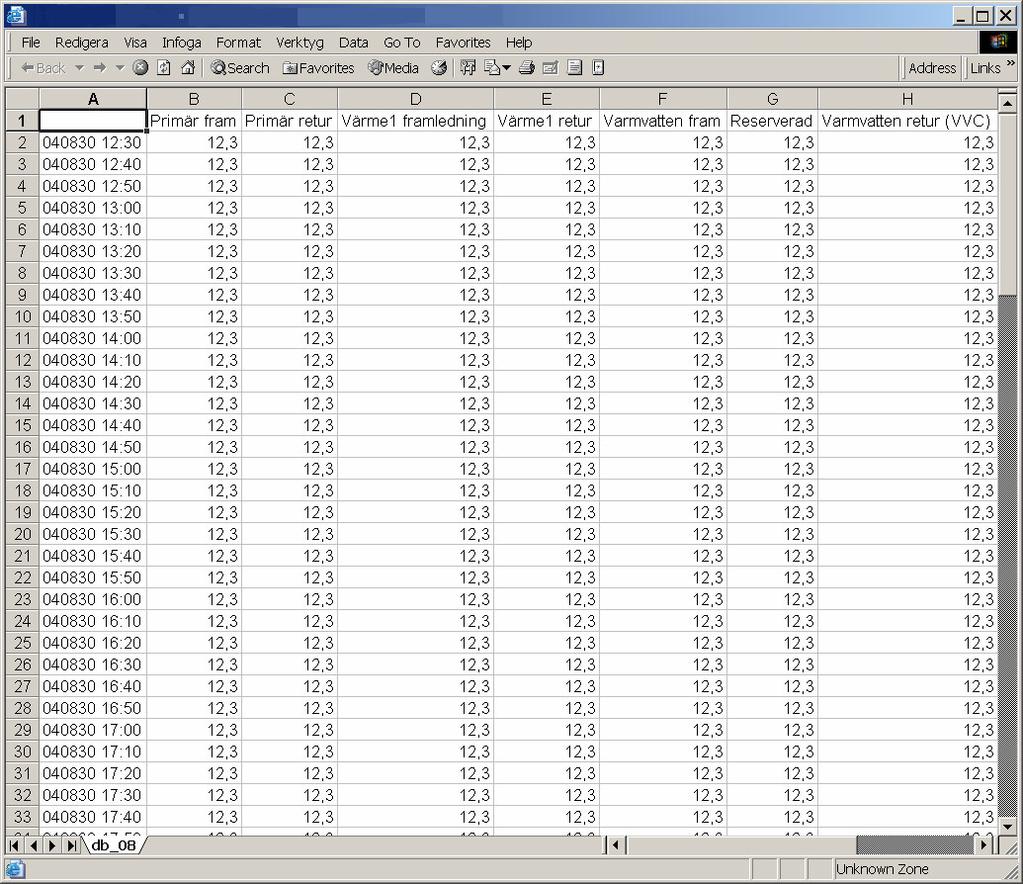Click the 'Primär fram' header cell
The height and width of the screenshot is (884, 1023).
pyautogui.click(x=194, y=121)
